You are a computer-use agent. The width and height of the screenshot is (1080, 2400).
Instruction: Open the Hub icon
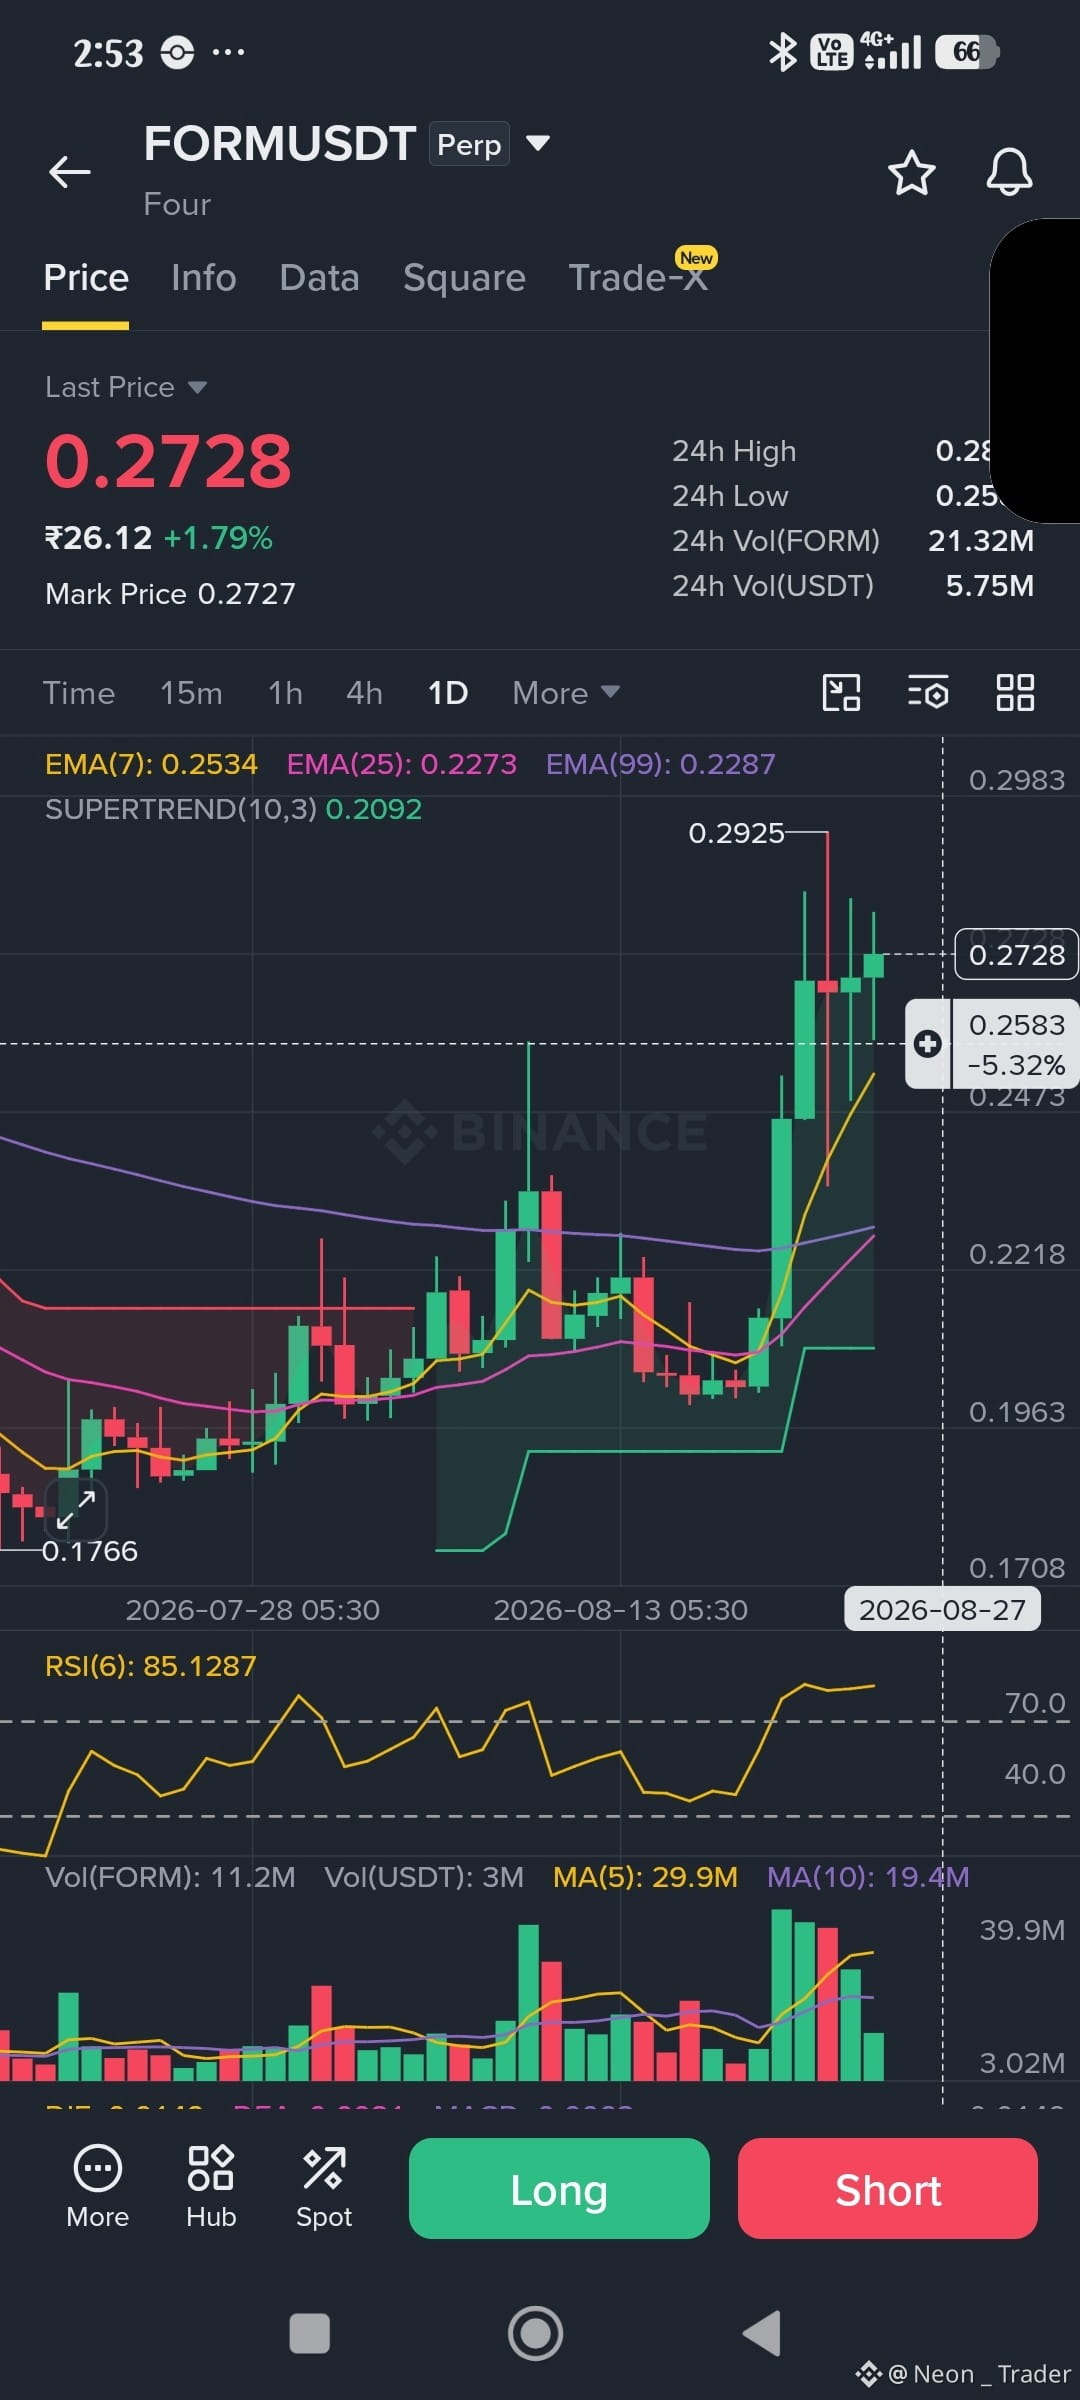pos(211,2188)
